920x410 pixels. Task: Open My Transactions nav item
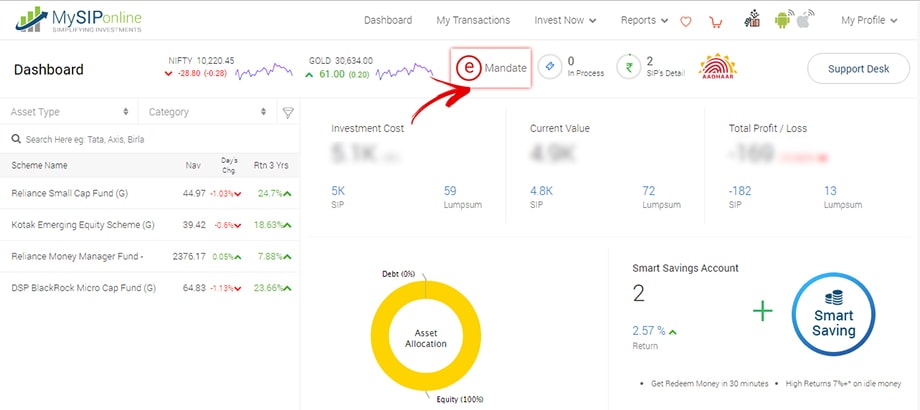click(473, 20)
